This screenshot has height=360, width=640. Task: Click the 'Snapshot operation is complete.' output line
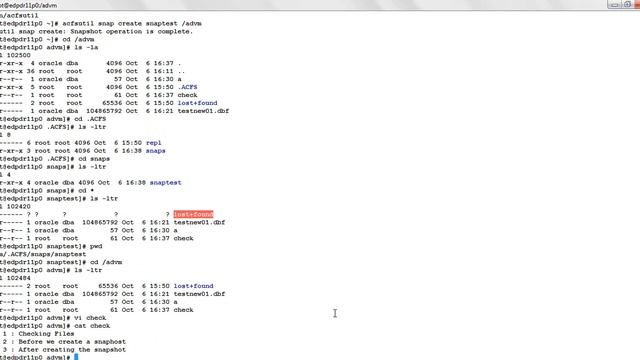131,31
